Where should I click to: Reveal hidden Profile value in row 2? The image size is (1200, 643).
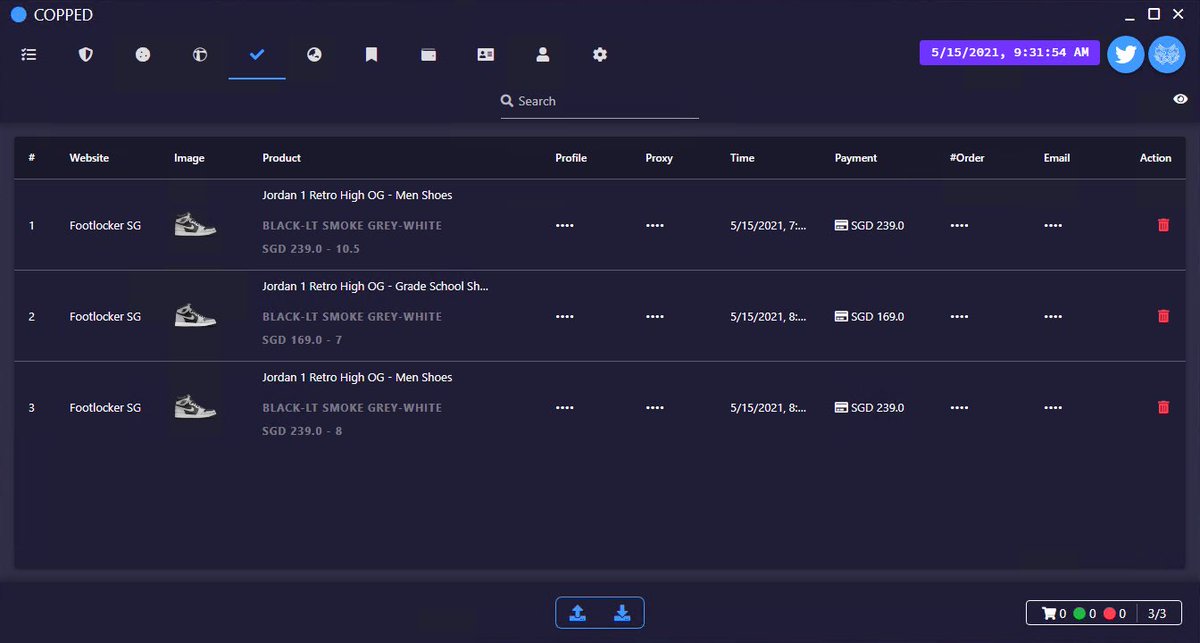click(x=564, y=317)
